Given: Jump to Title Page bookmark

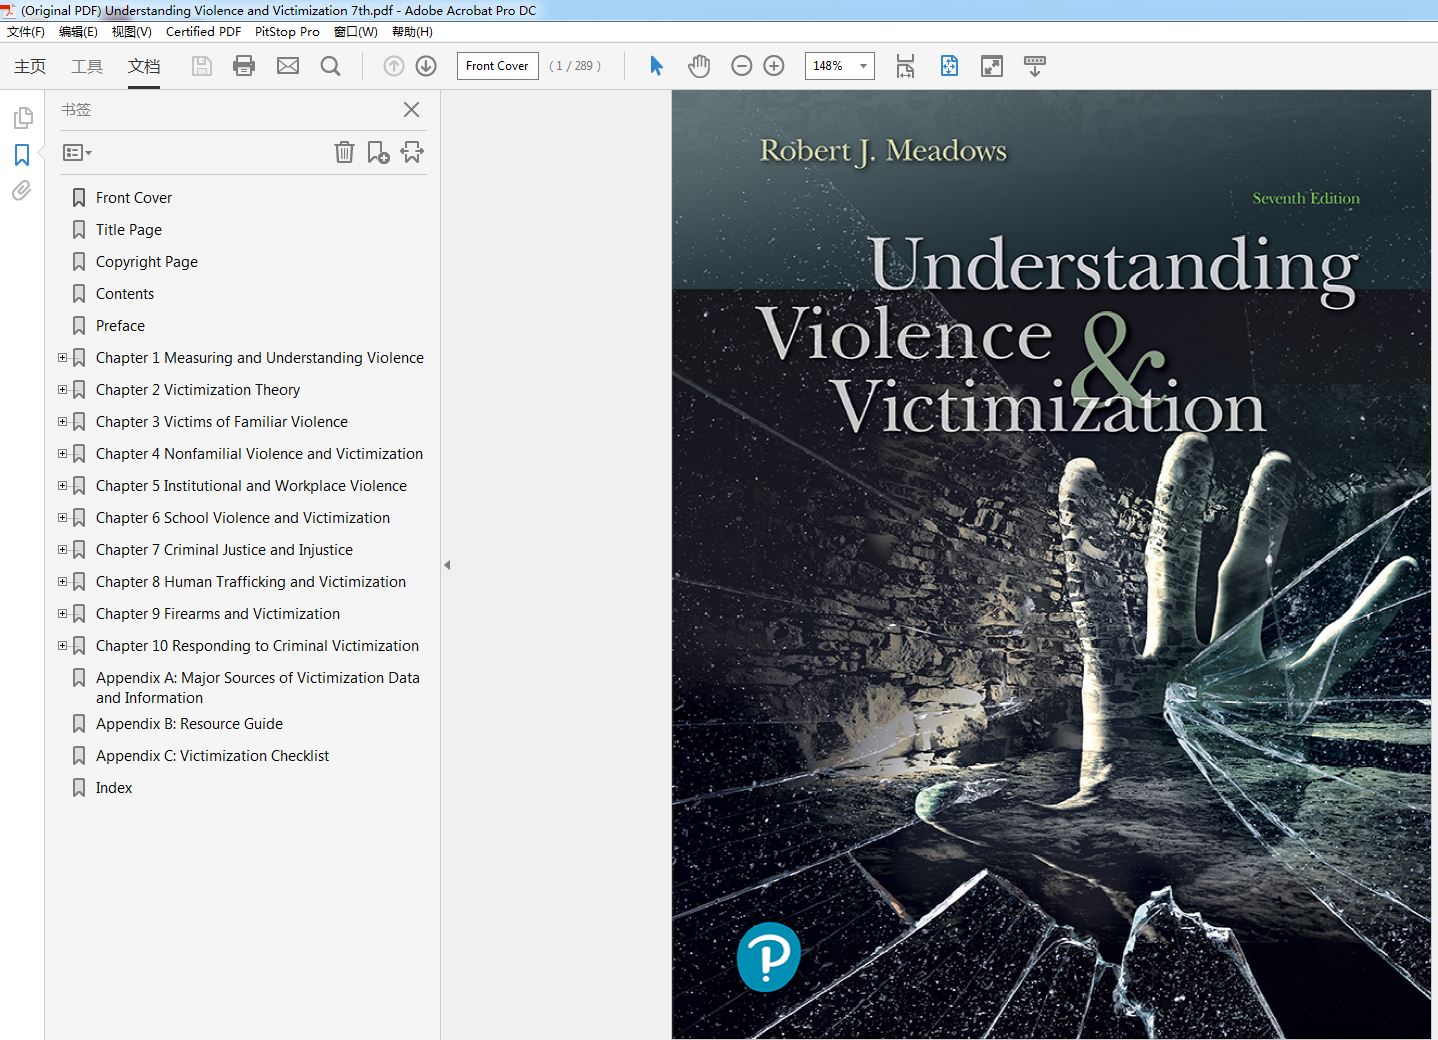Looking at the screenshot, I should pos(129,230).
